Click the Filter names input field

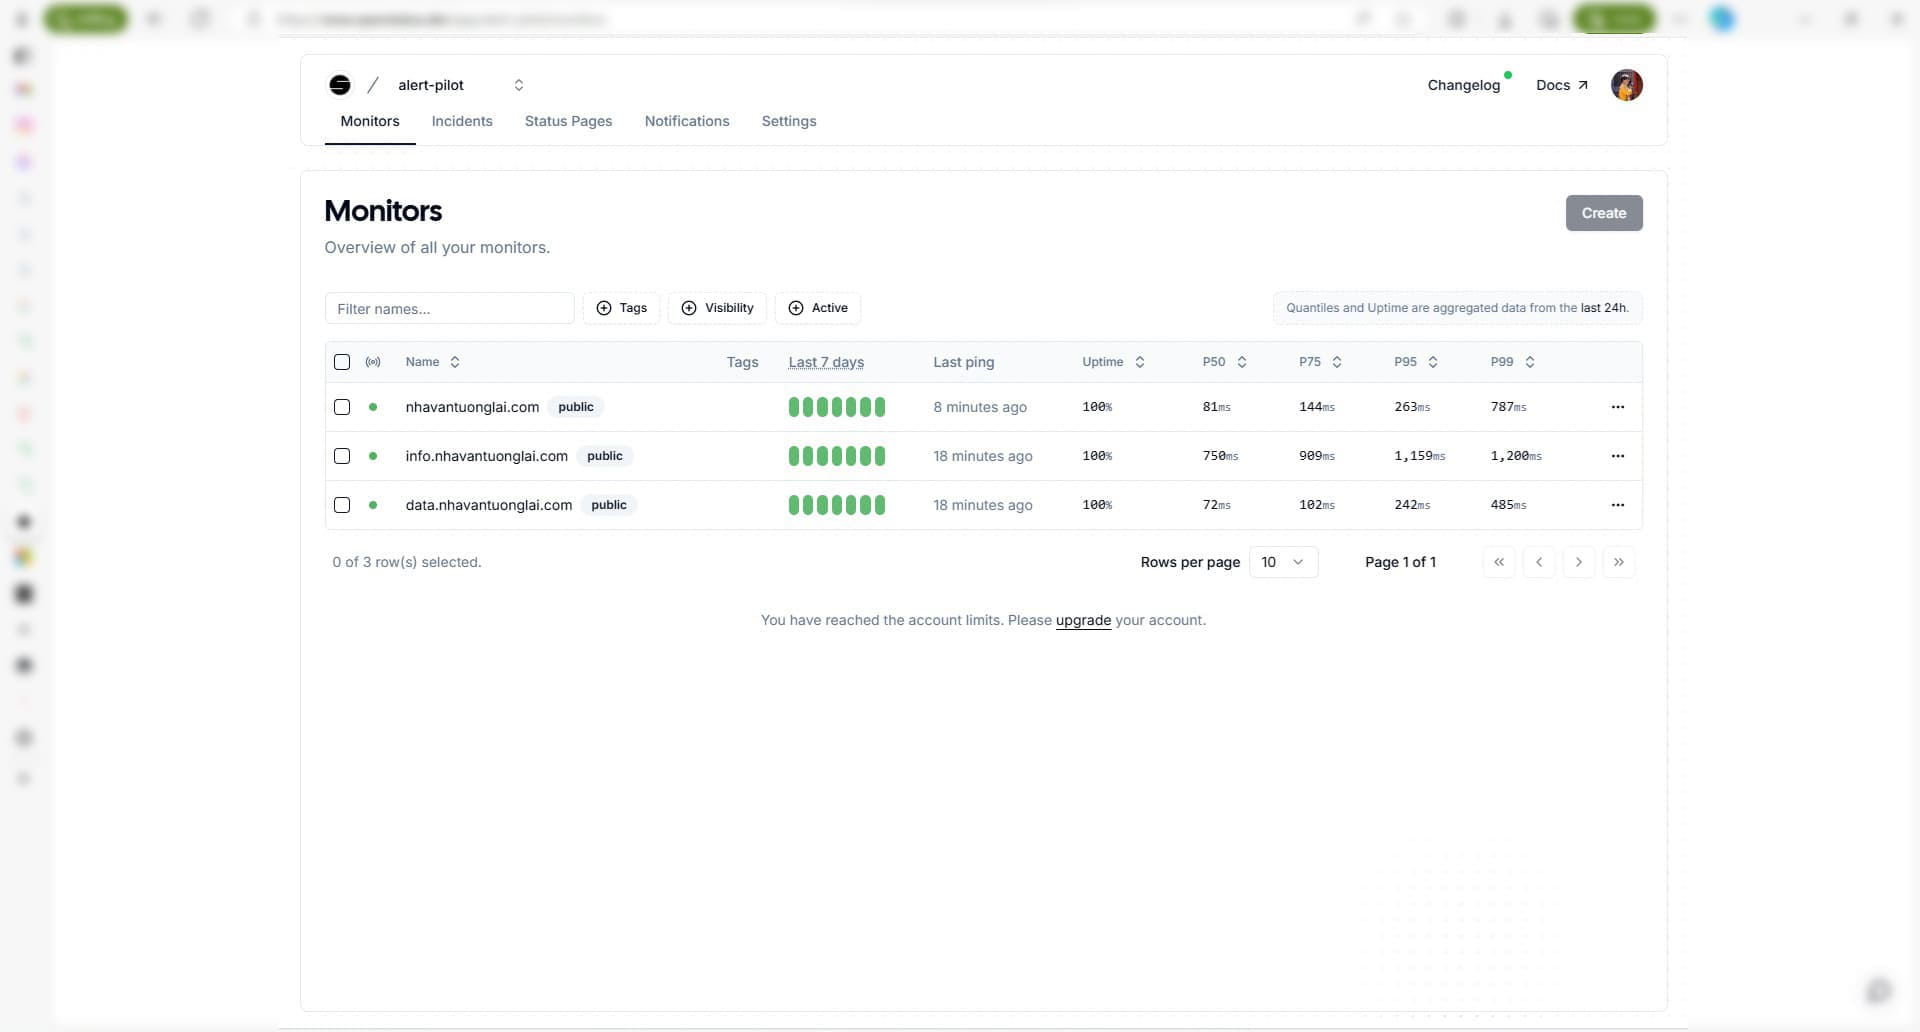pyautogui.click(x=450, y=308)
